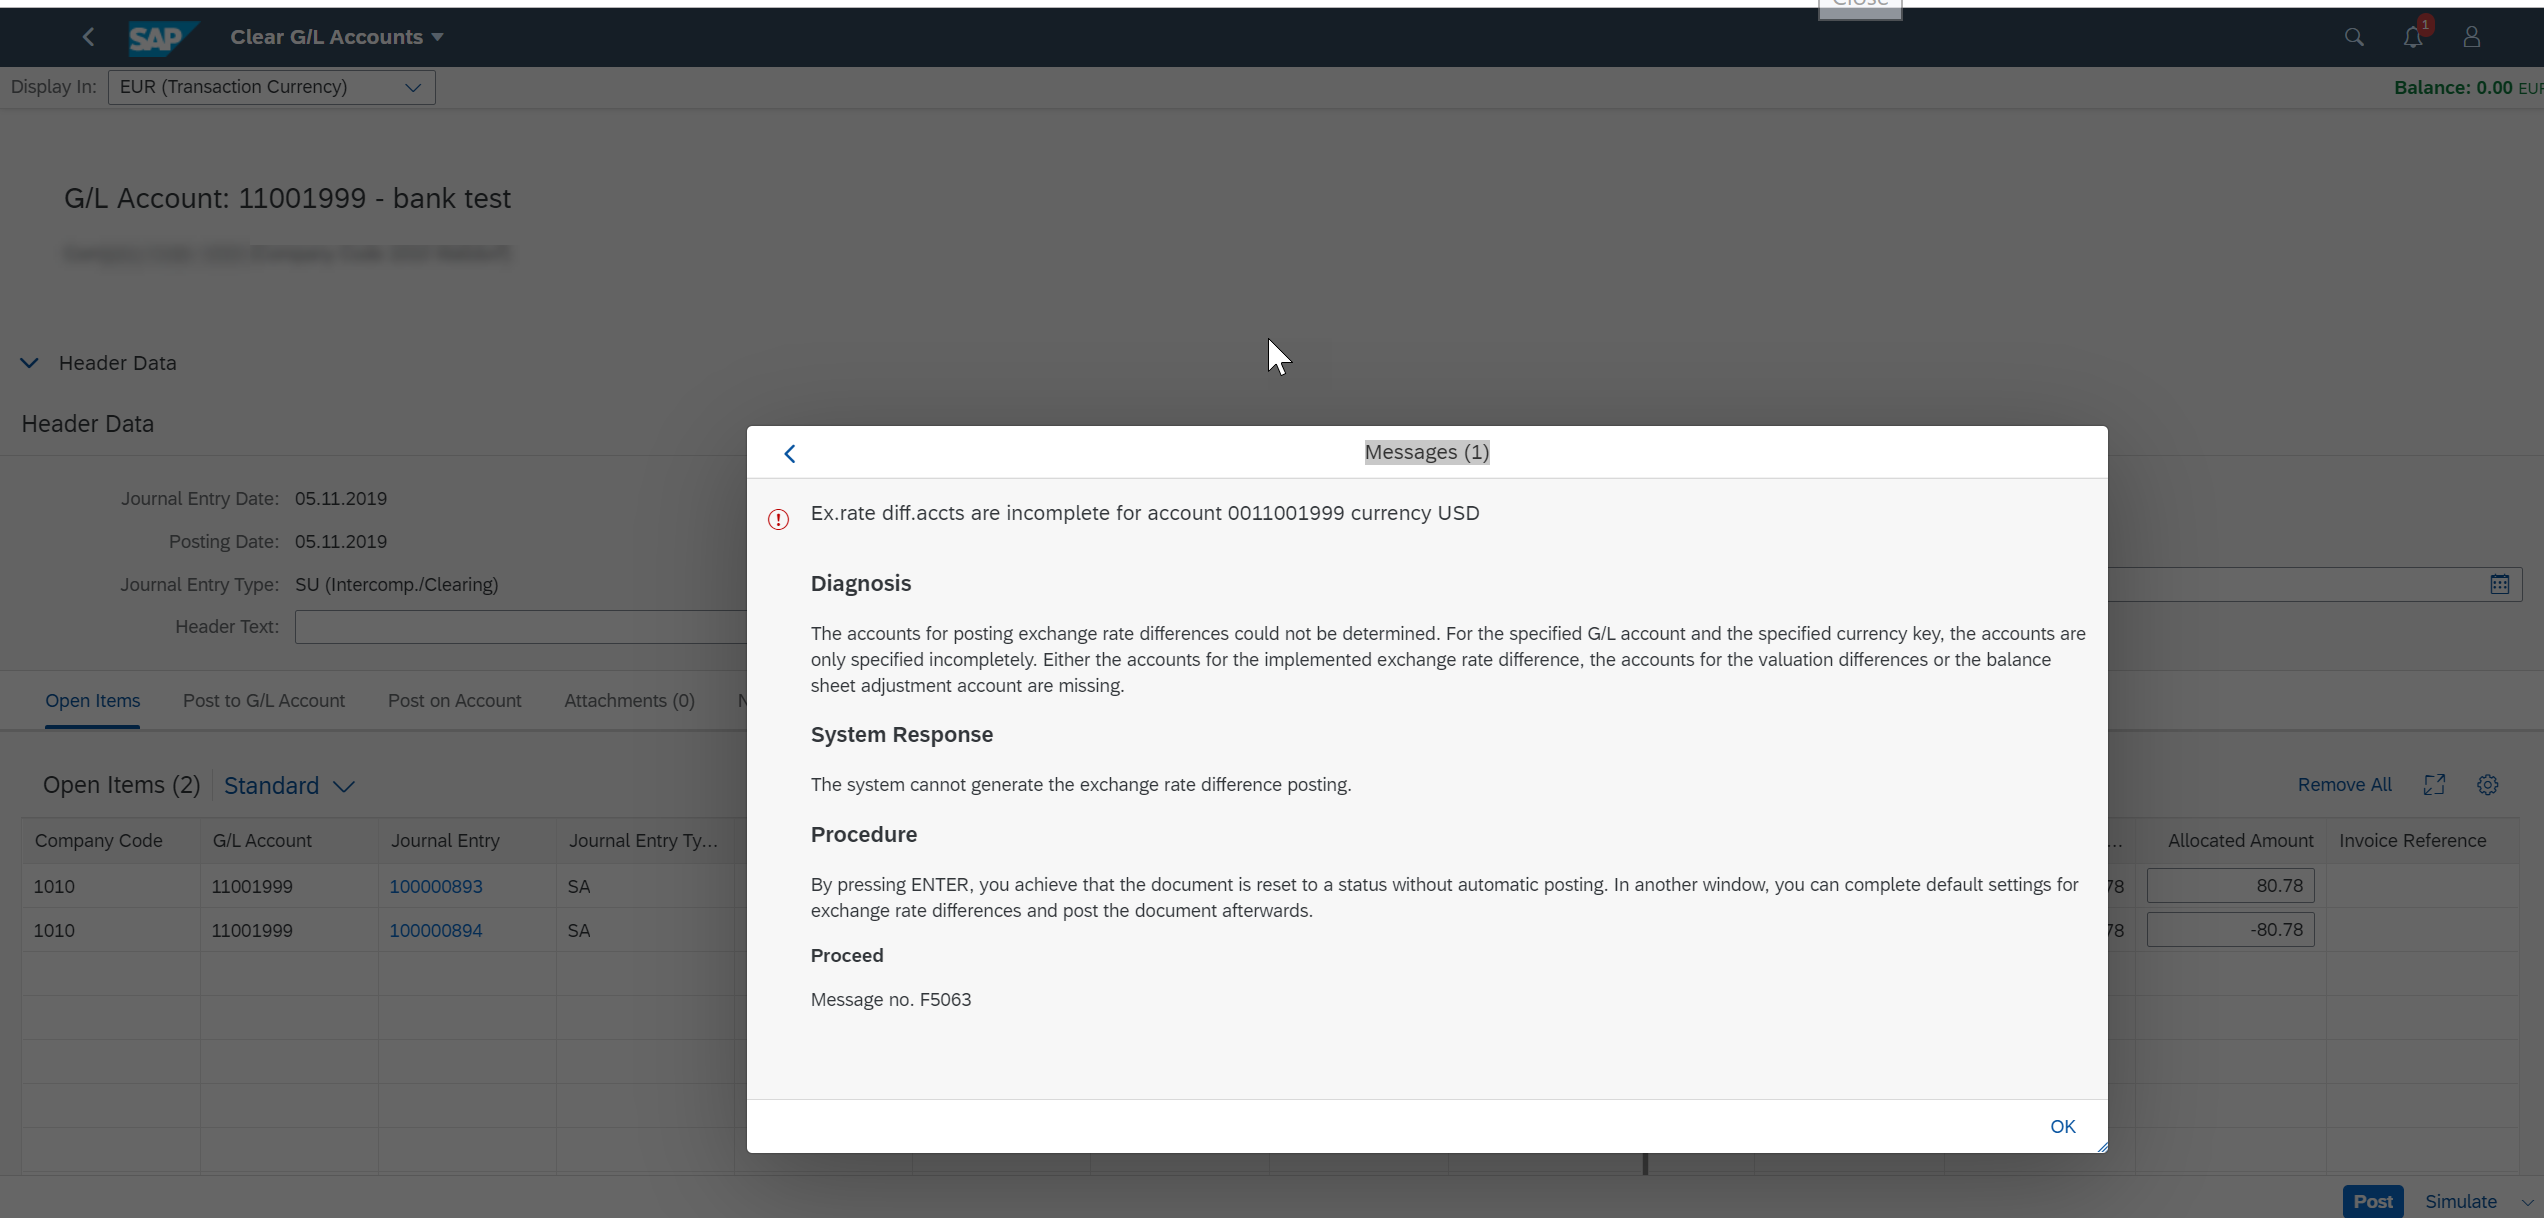Click the table settings gear icon
2544x1218 pixels.
[x=2487, y=785]
